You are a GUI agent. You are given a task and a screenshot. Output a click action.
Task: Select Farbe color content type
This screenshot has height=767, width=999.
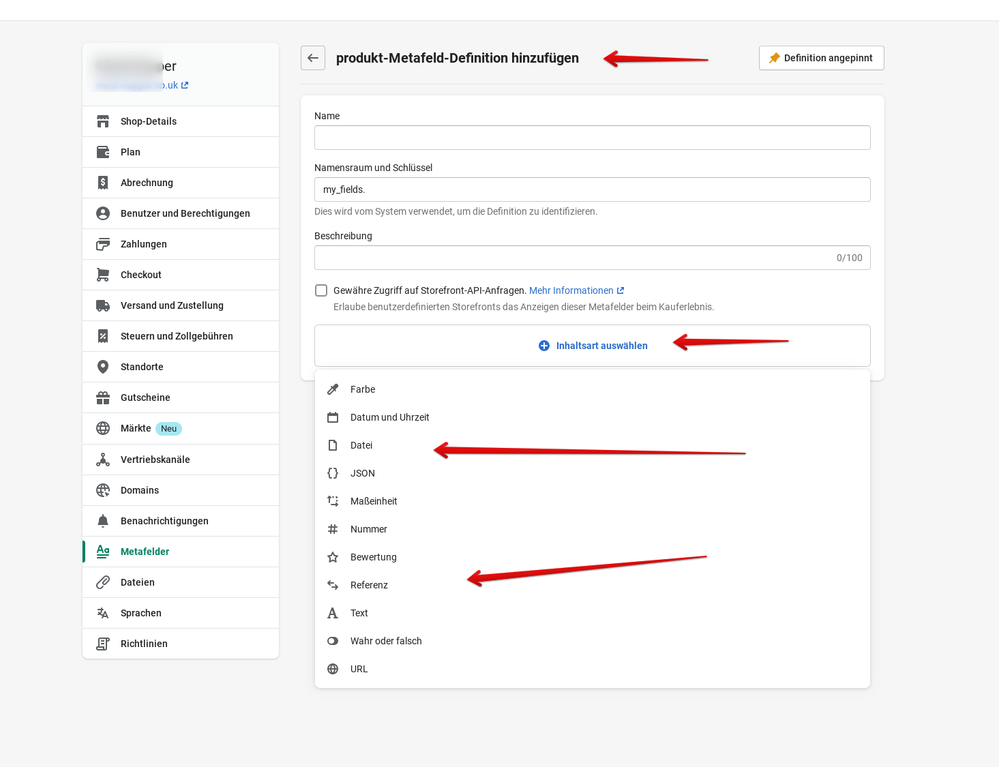coord(362,389)
